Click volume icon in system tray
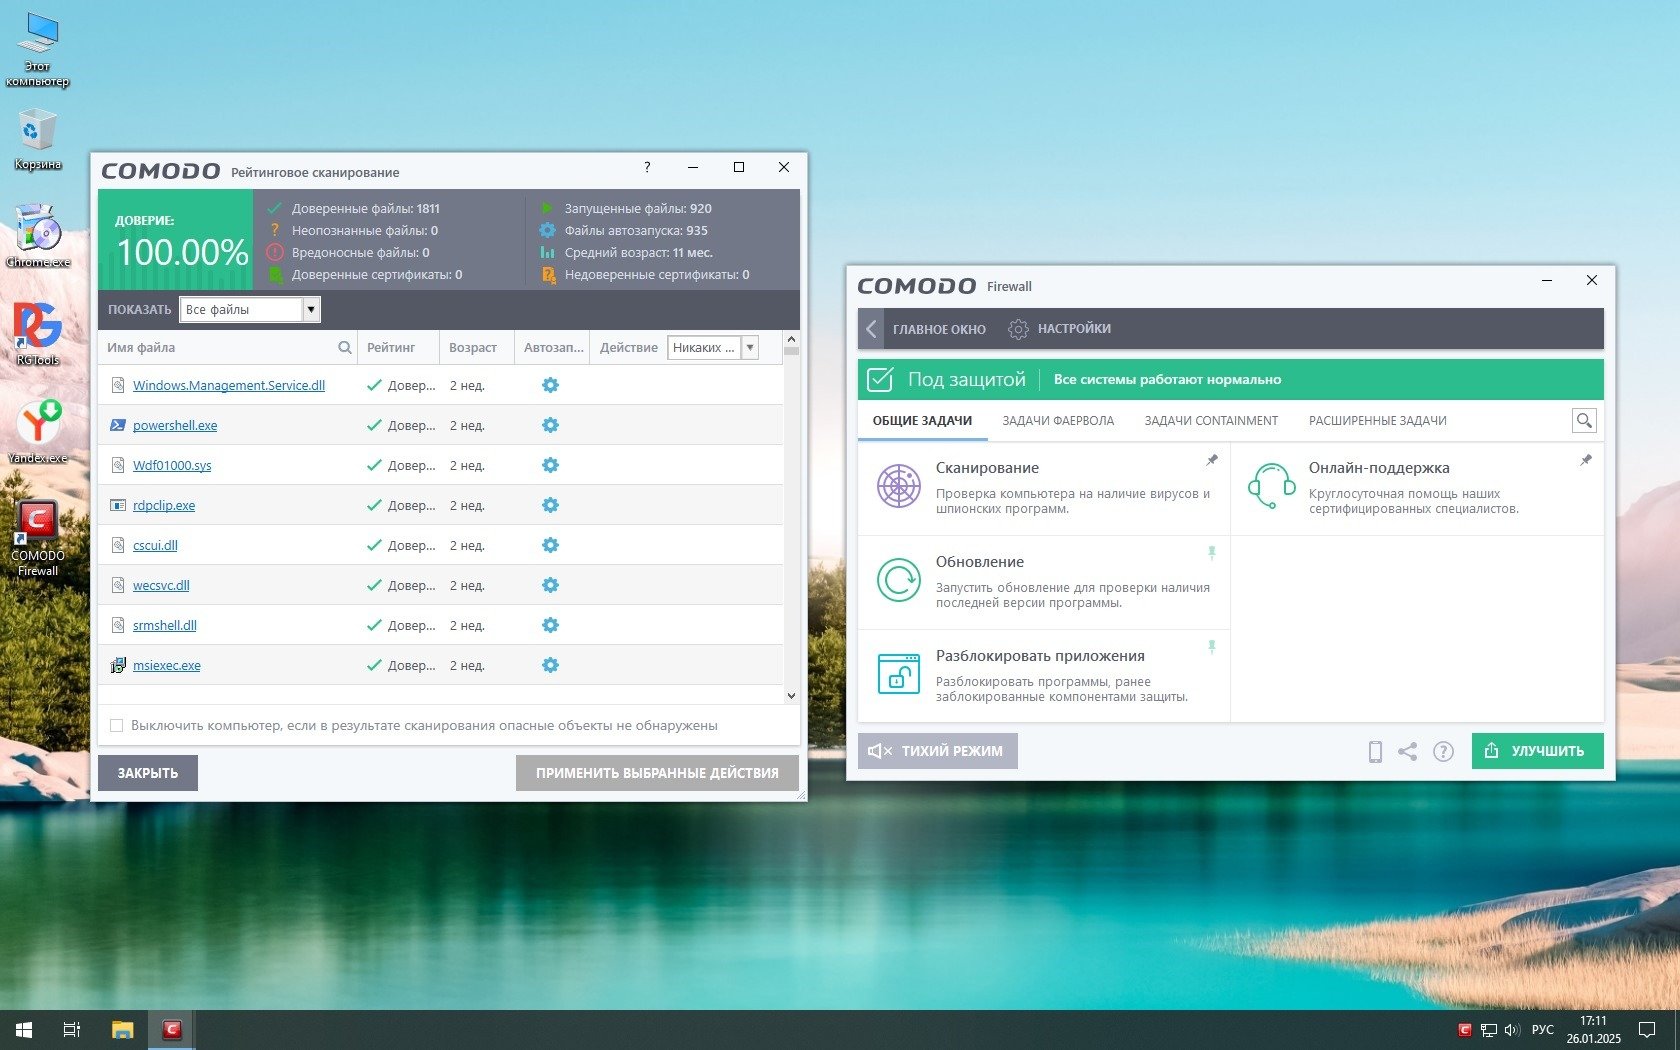The height and width of the screenshot is (1050, 1680). (x=1512, y=1030)
